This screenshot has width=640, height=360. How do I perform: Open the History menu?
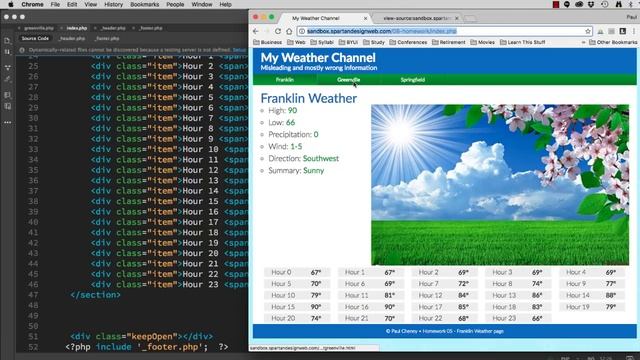point(113,4)
